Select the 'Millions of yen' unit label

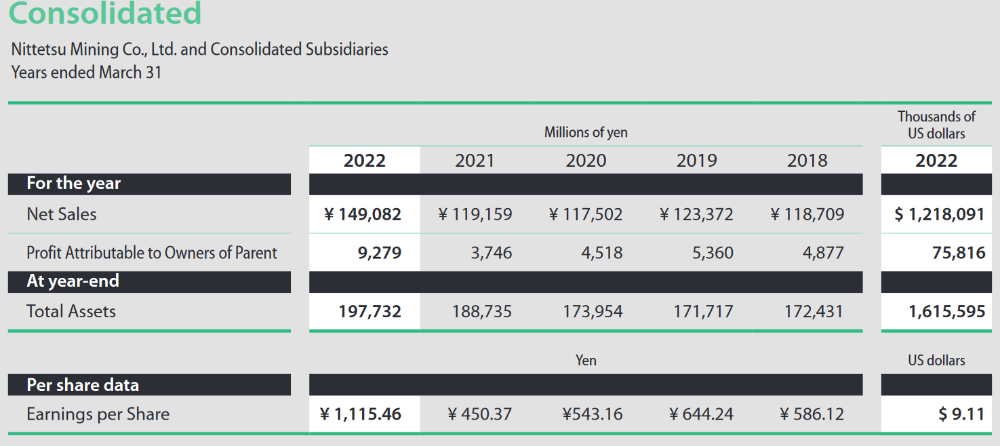pyautogui.click(x=585, y=132)
